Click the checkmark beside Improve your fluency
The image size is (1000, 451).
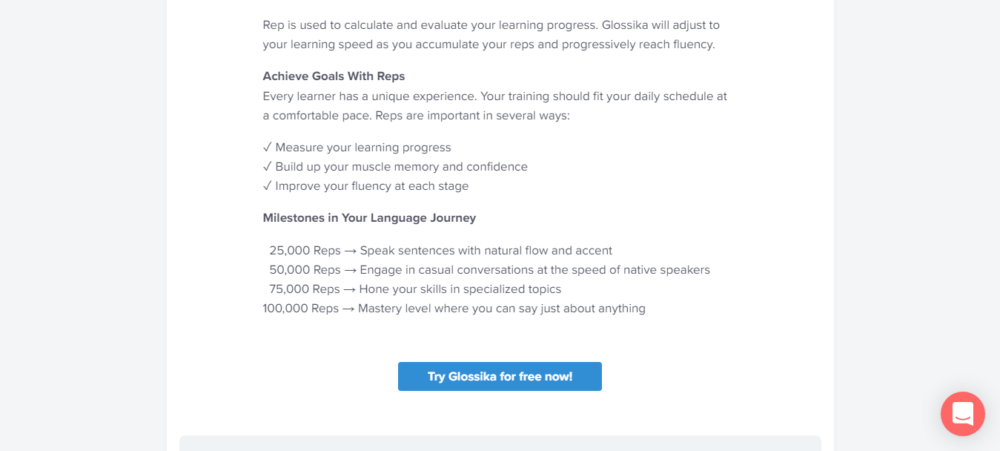tap(267, 185)
